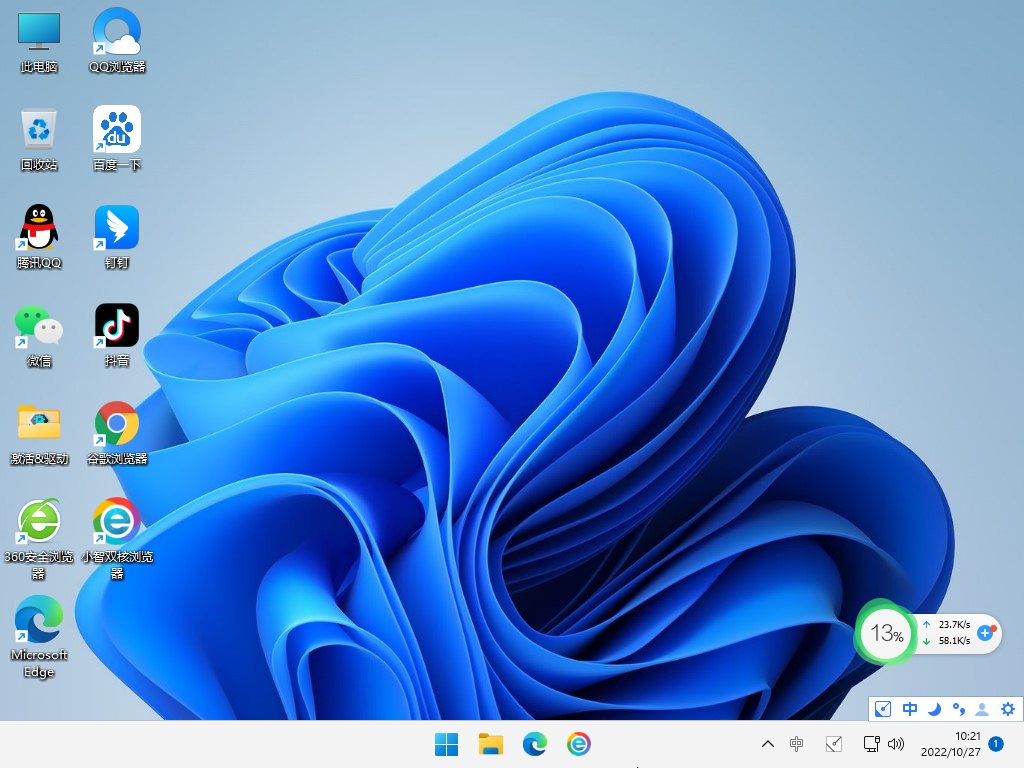The image size is (1024, 768).
Task: Open the 此电脑 (This PC) desktop icon
Action: click(x=38, y=40)
